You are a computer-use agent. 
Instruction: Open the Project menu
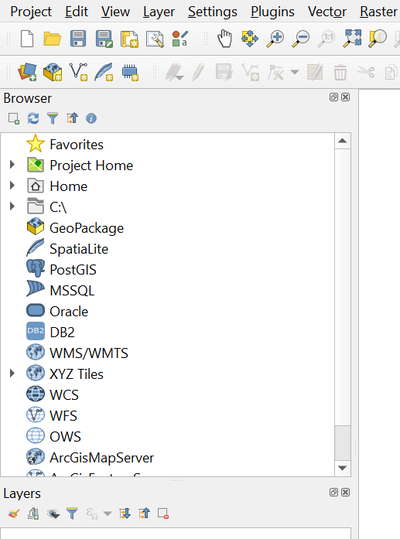pos(31,12)
